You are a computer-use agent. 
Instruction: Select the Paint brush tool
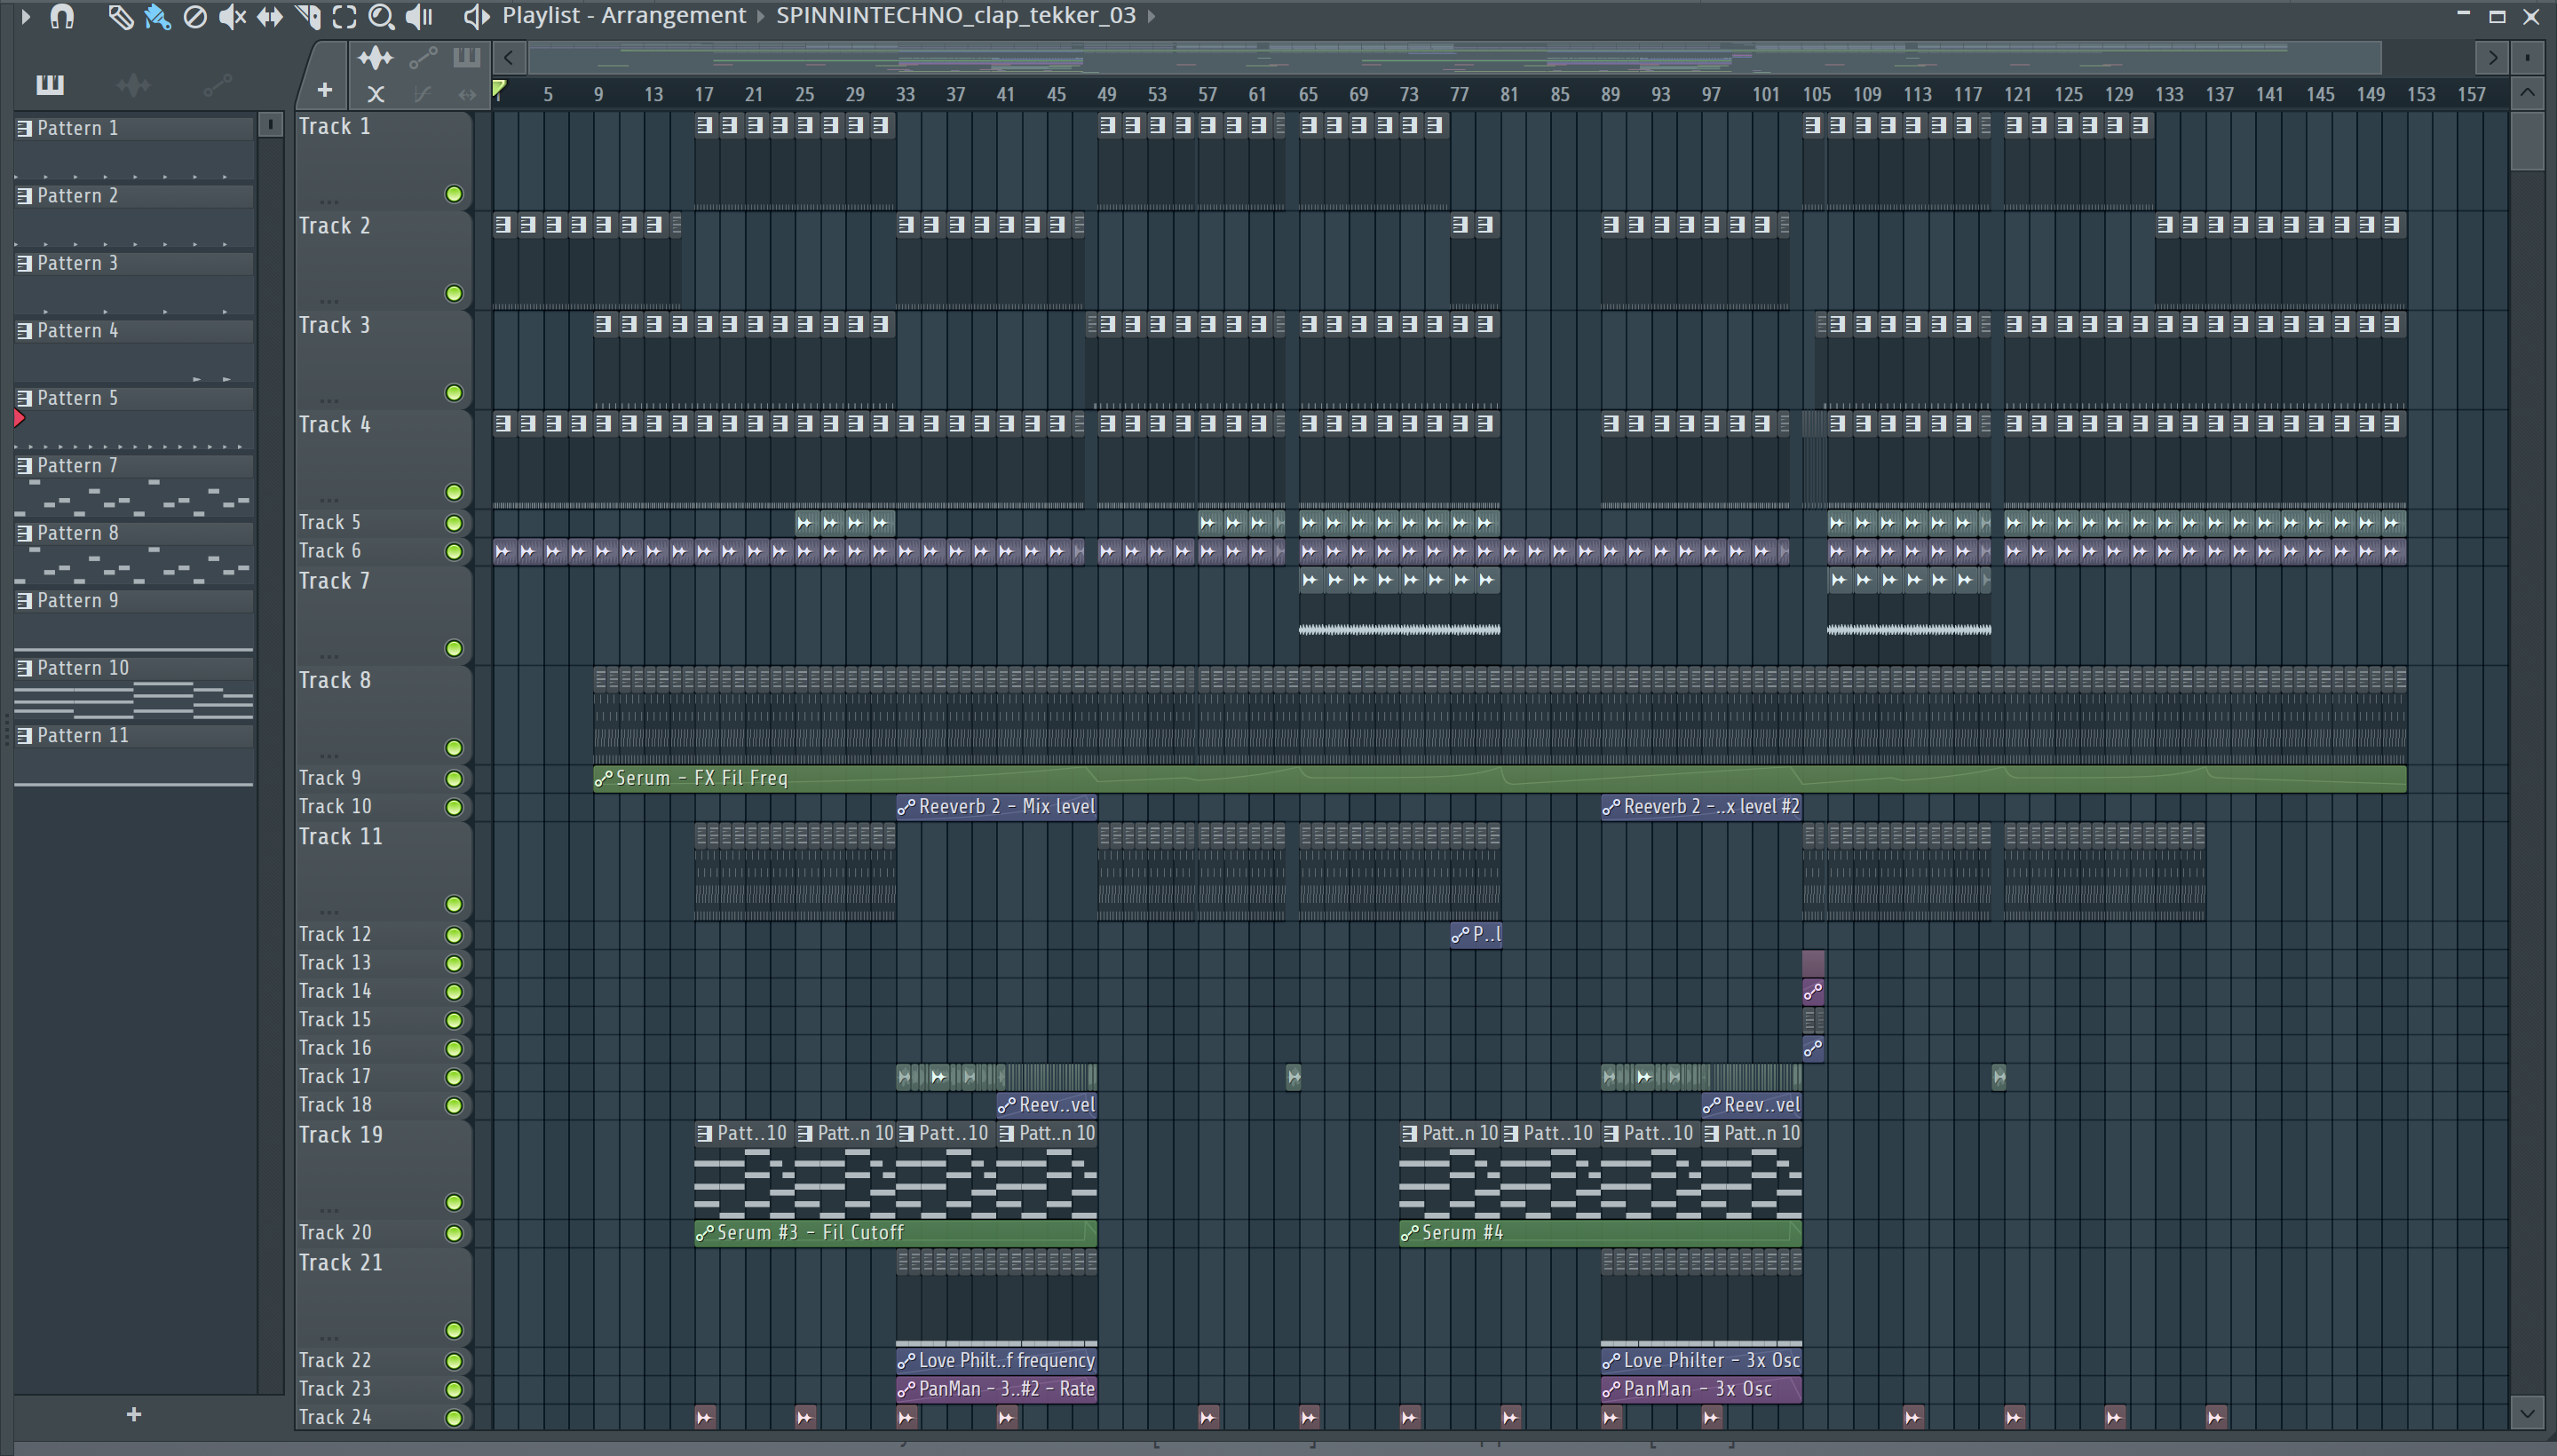coord(157,16)
